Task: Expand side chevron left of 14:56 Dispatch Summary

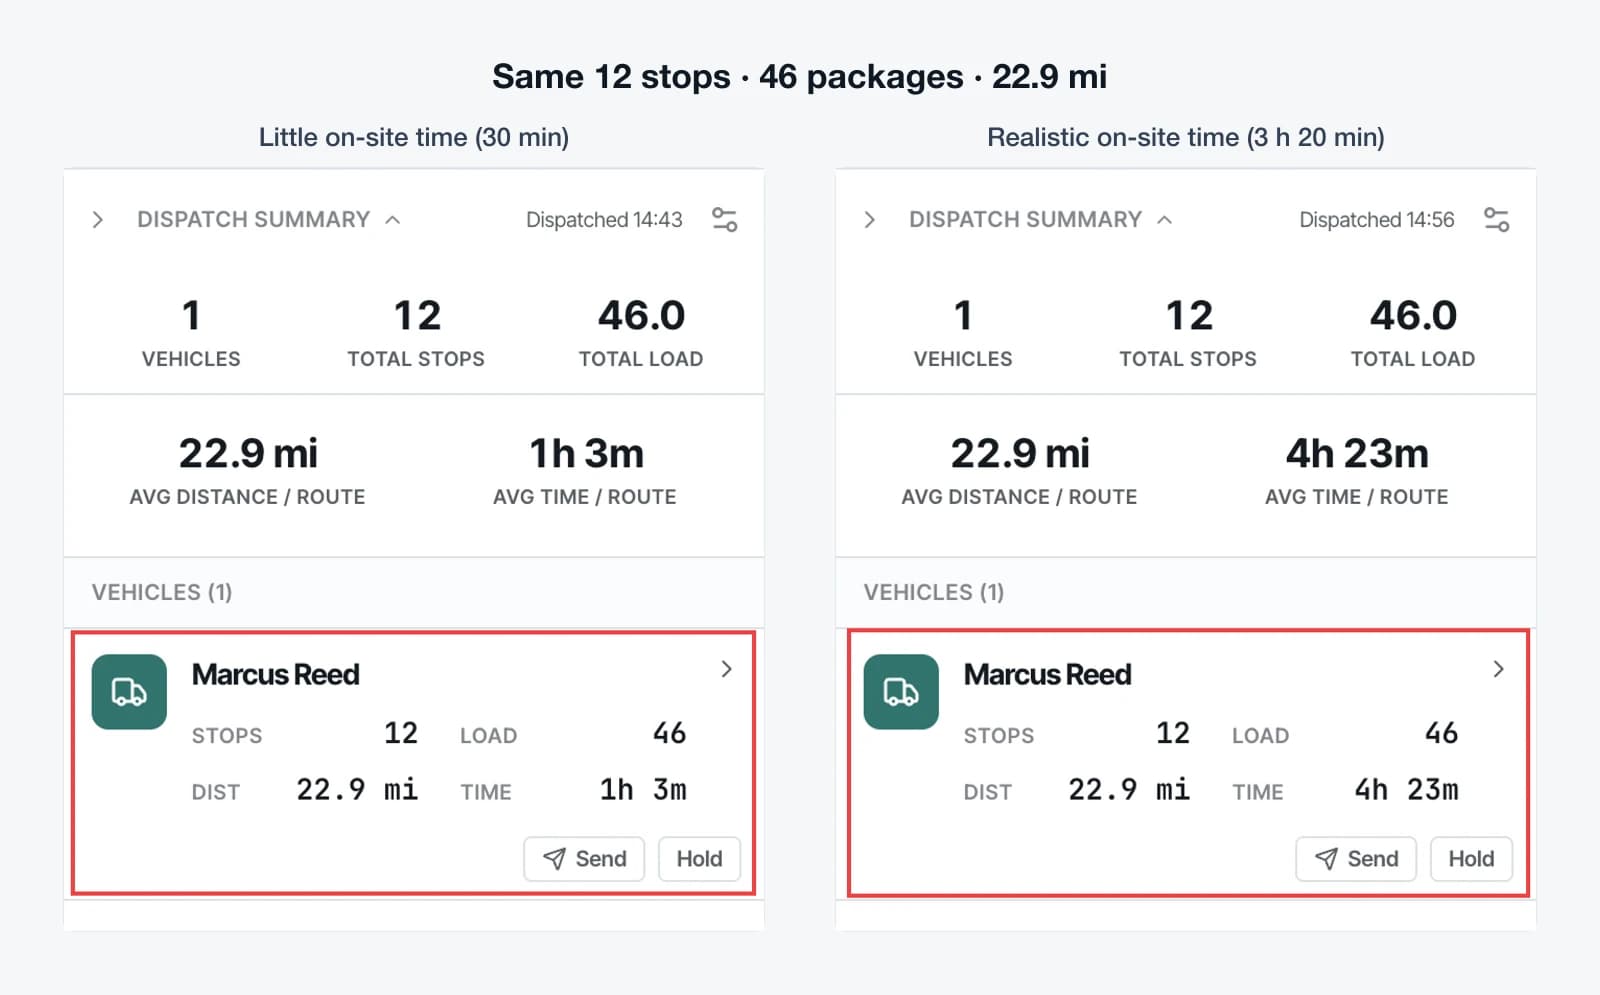Action: click(x=869, y=219)
